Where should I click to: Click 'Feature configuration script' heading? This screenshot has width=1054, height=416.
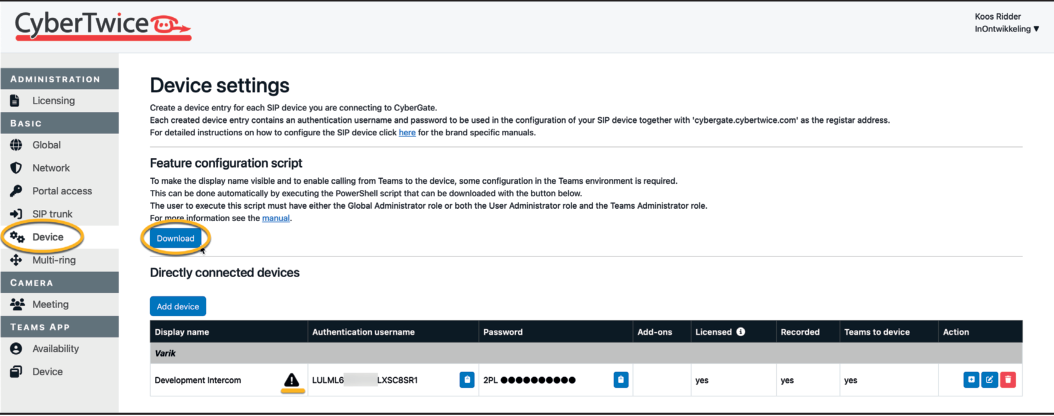(x=226, y=163)
